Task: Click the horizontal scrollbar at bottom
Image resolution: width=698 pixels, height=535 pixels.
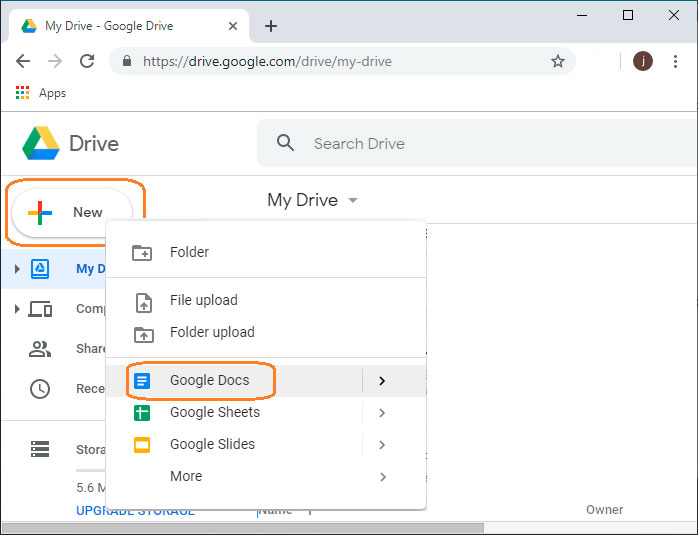Action: 243,528
